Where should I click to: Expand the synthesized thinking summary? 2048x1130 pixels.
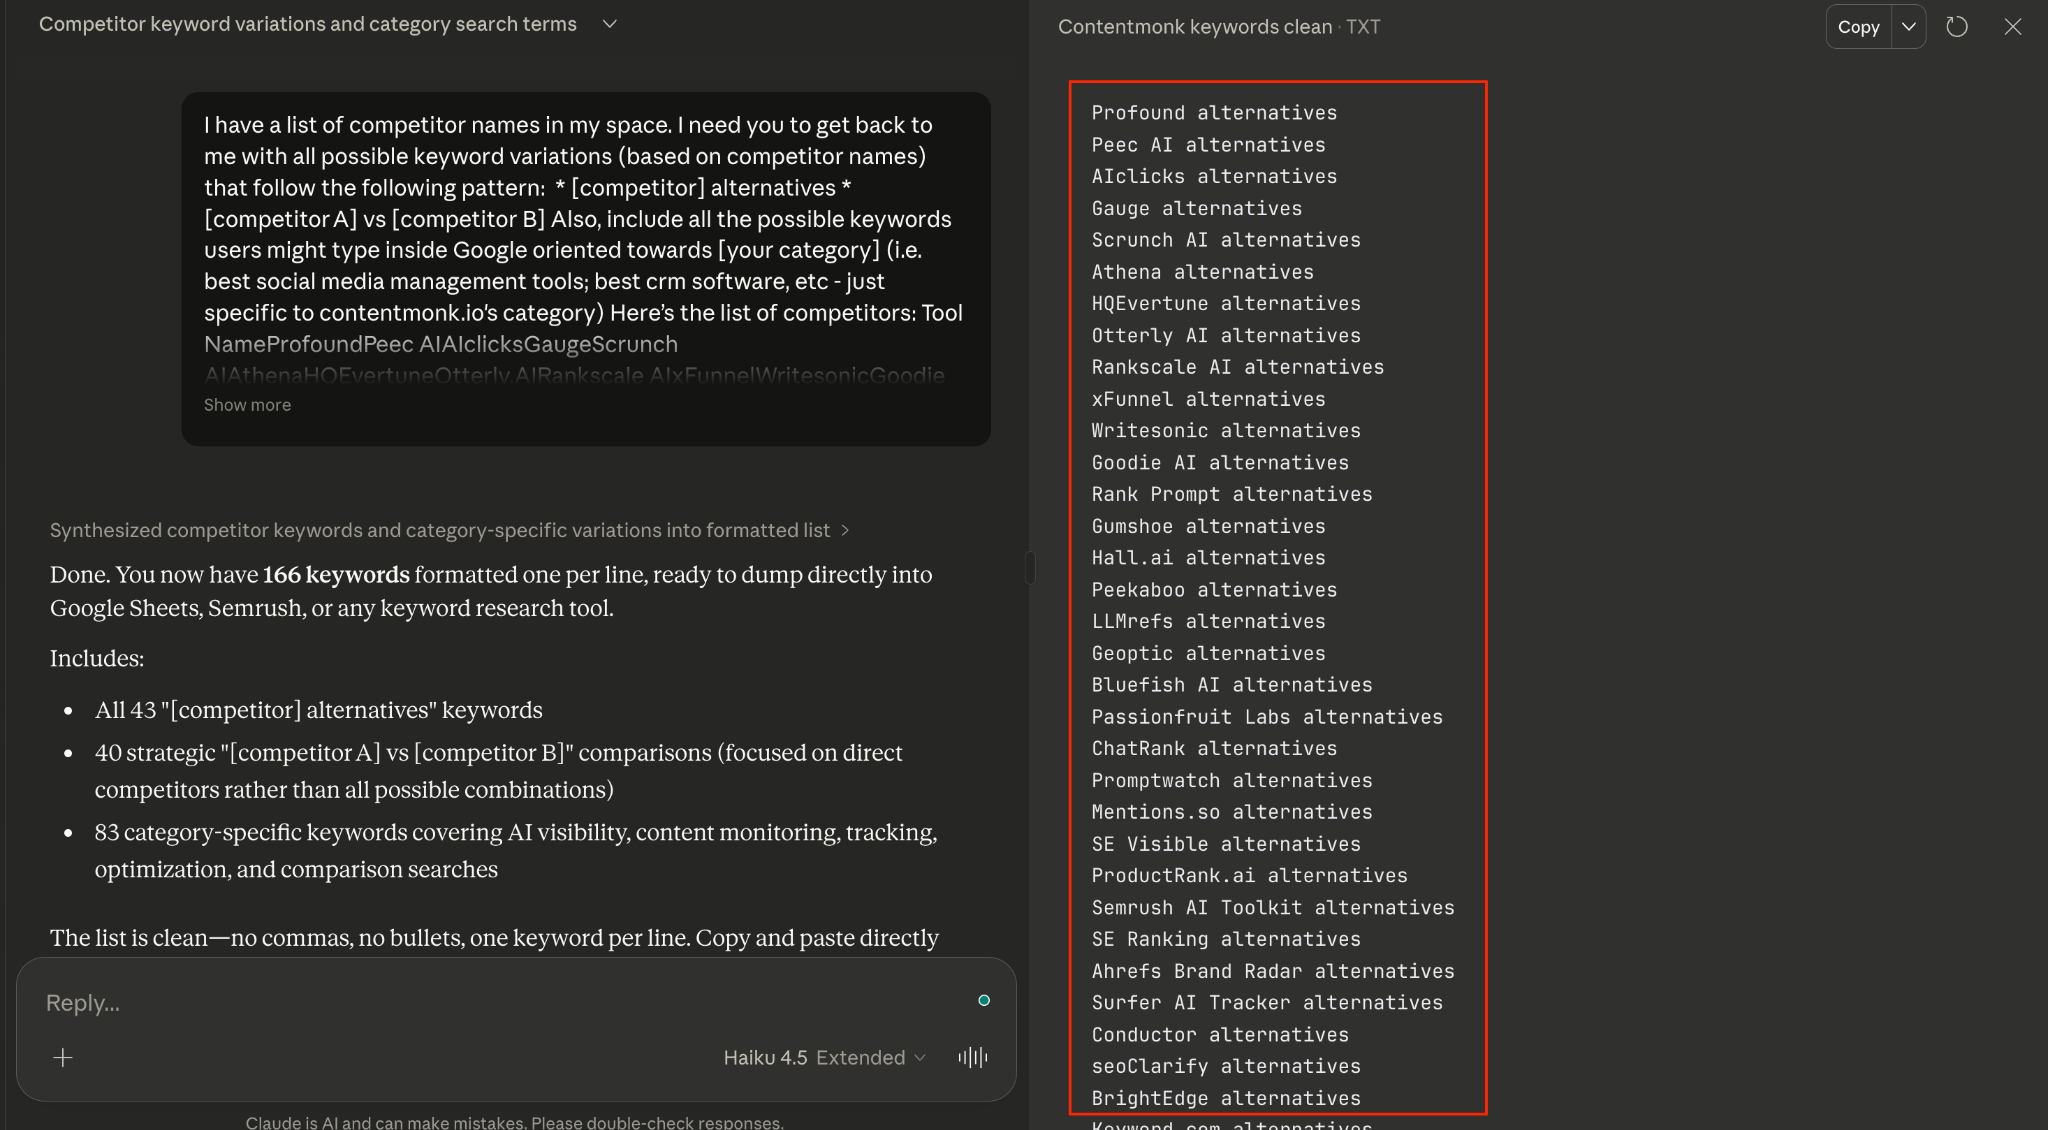[x=449, y=530]
